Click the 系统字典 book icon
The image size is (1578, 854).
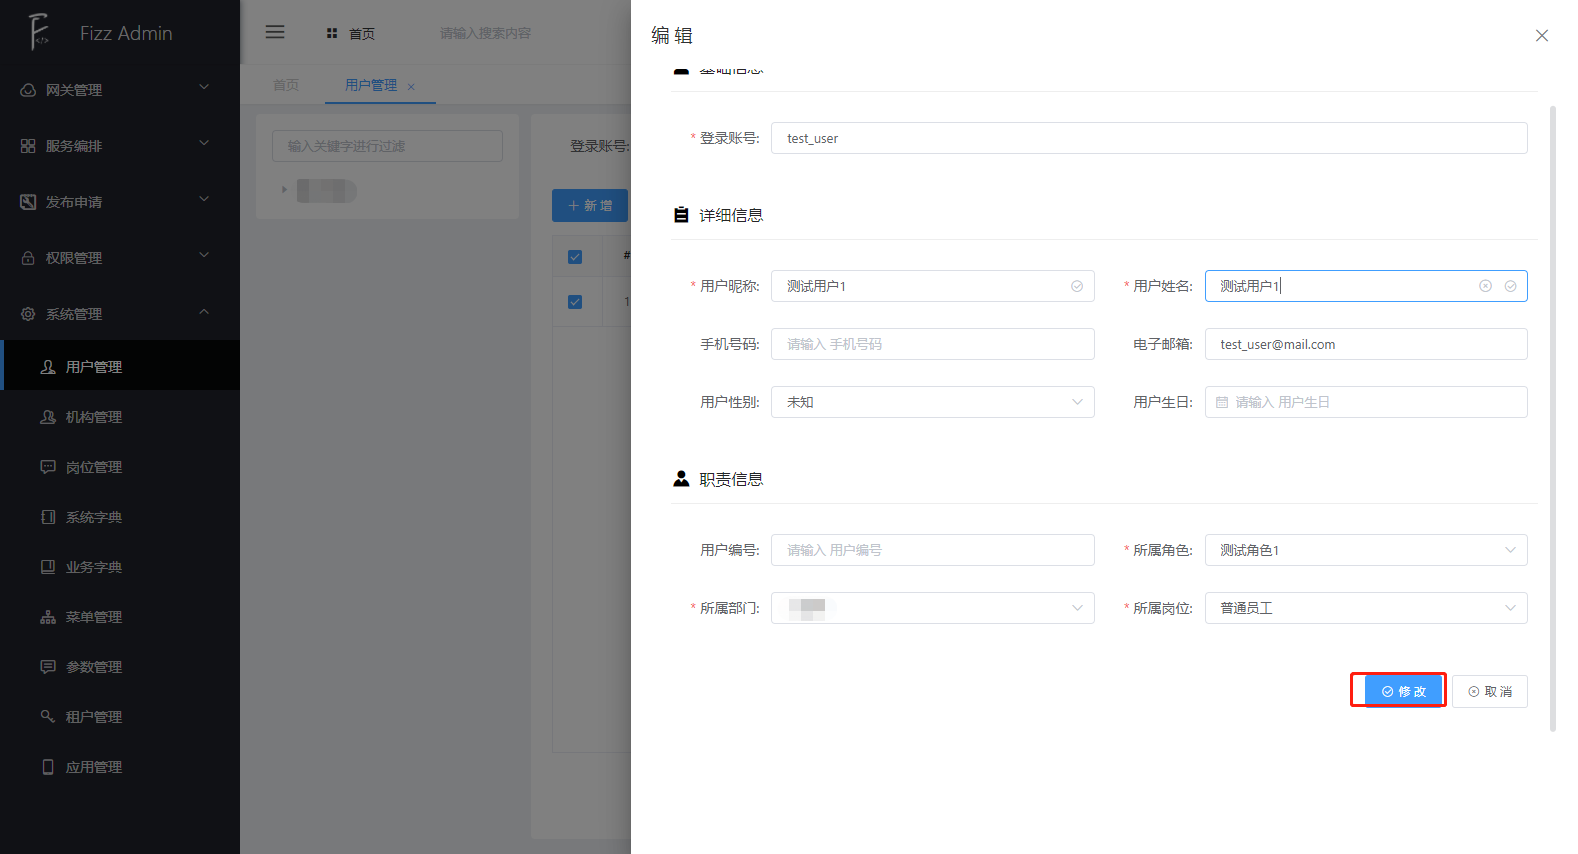pyautogui.click(x=48, y=517)
